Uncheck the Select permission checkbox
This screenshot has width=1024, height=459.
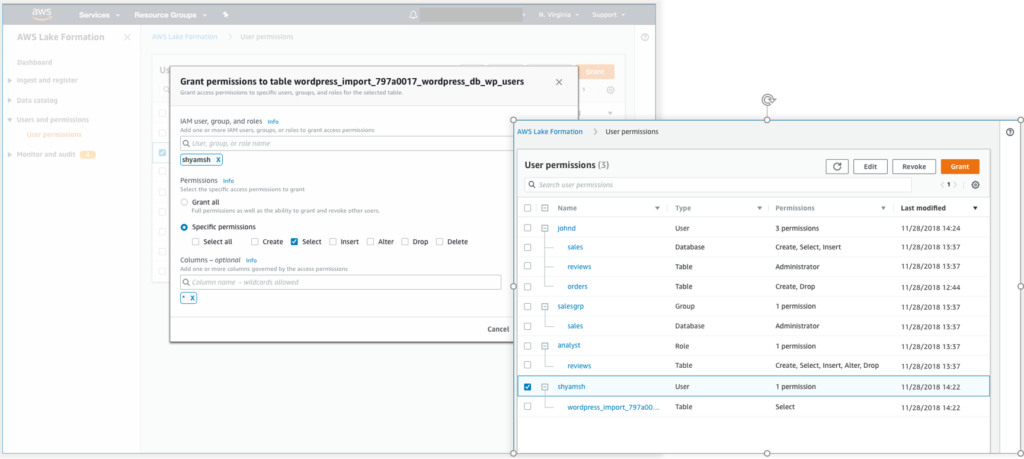pos(295,242)
